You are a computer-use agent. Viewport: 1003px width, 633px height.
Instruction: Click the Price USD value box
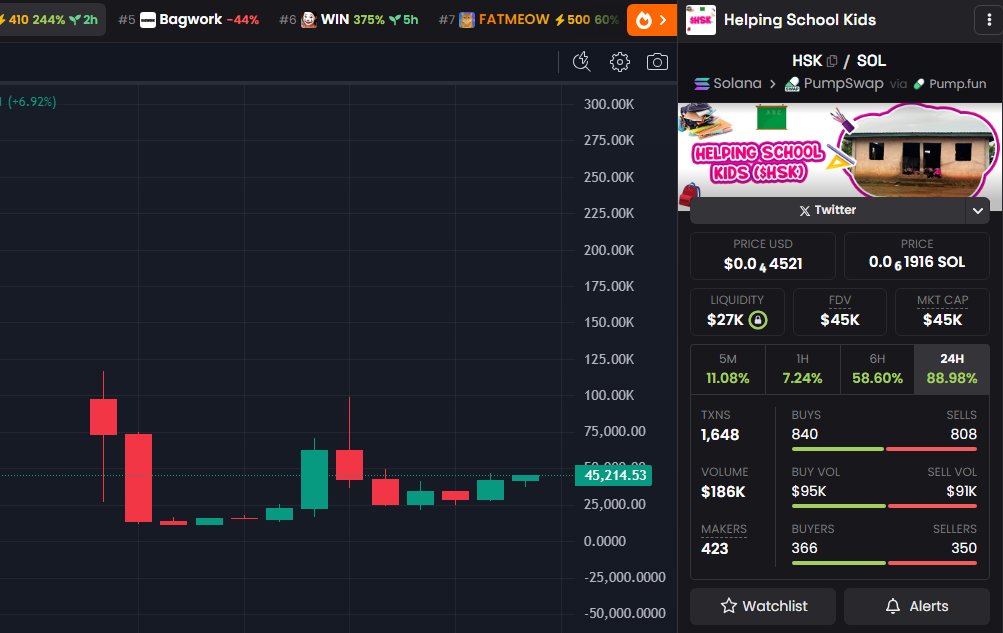click(x=762, y=256)
